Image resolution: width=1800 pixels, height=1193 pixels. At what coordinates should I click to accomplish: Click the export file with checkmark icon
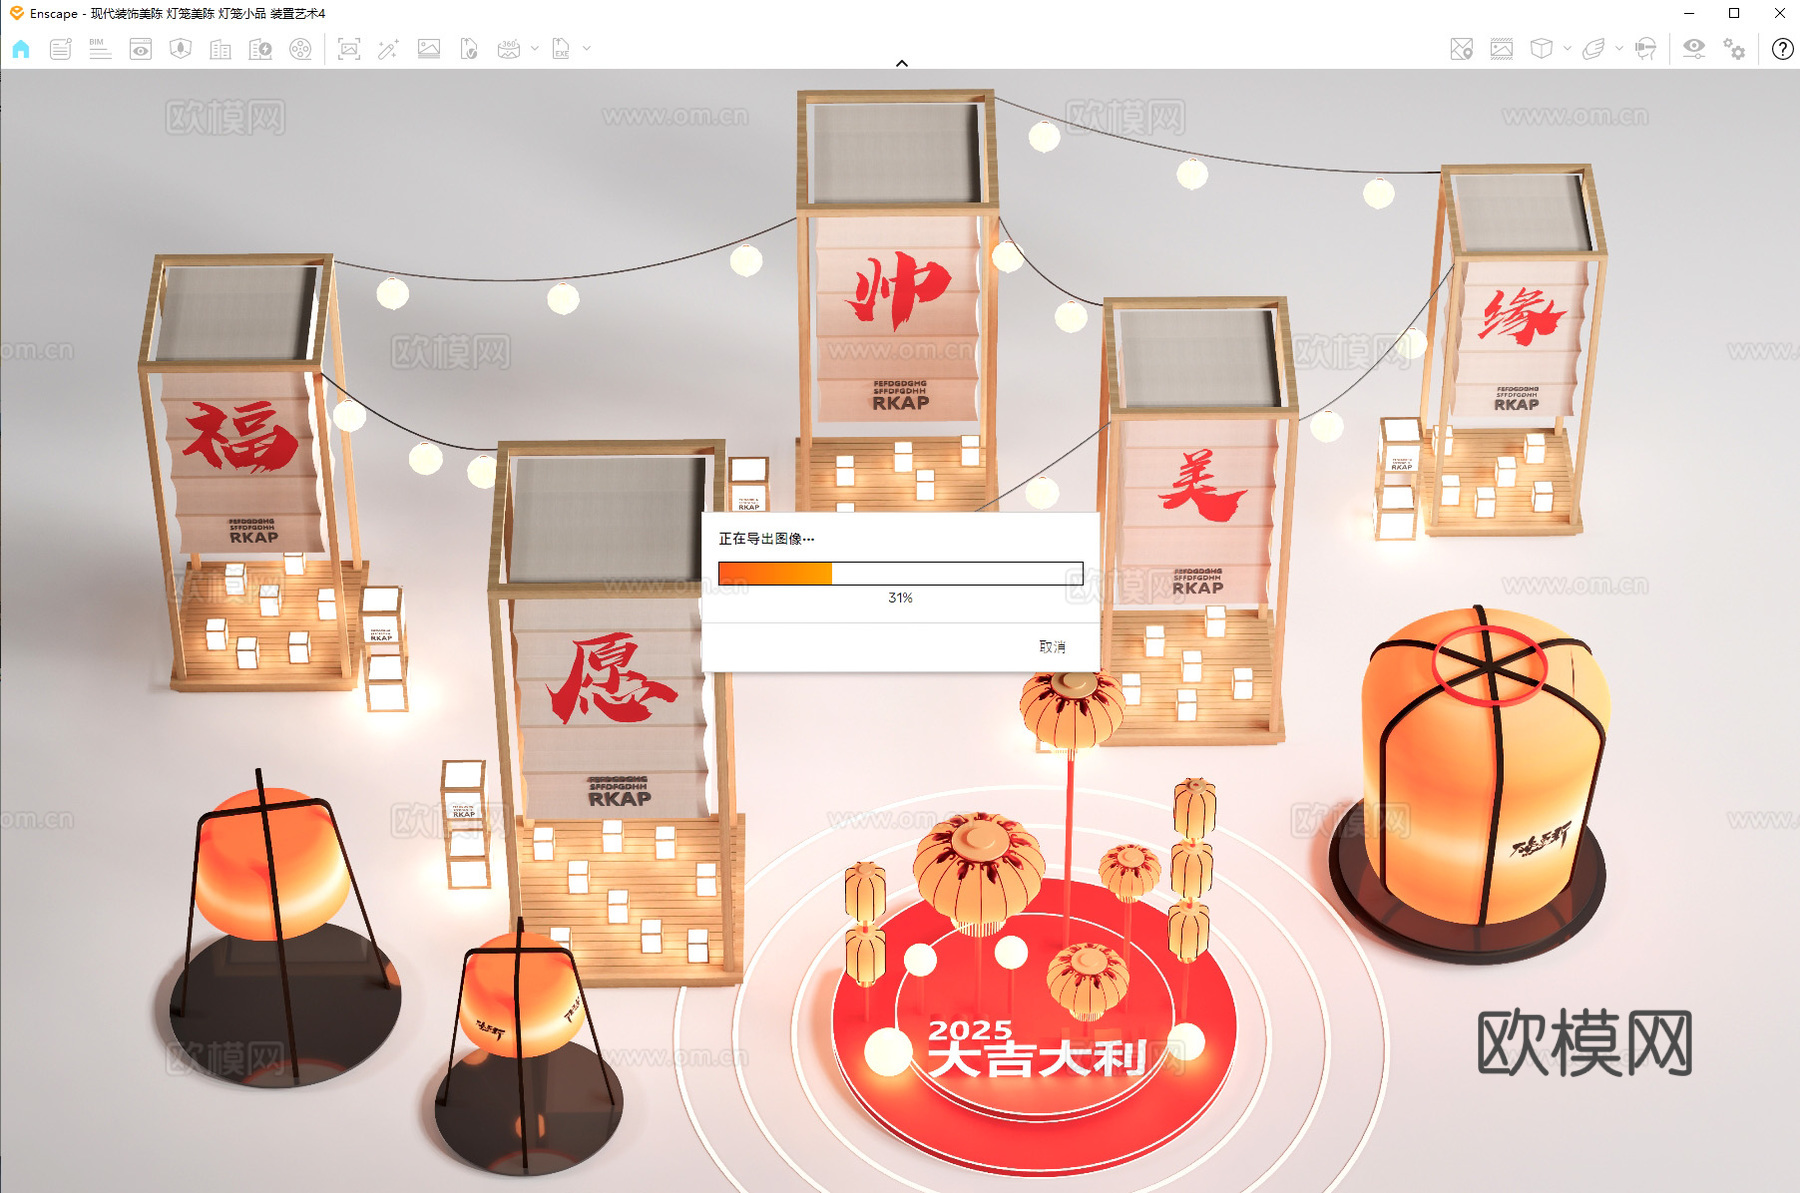pyautogui.click(x=469, y=48)
